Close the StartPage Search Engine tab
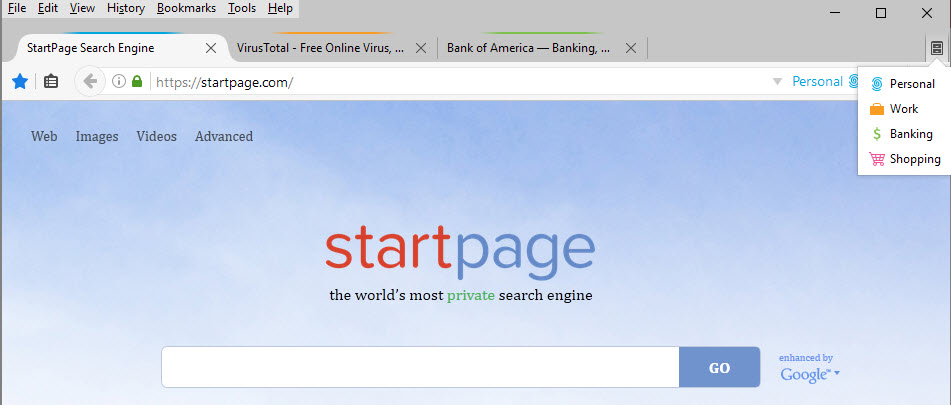Screen dimensions: 951x405 pyautogui.click(x=211, y=48)
